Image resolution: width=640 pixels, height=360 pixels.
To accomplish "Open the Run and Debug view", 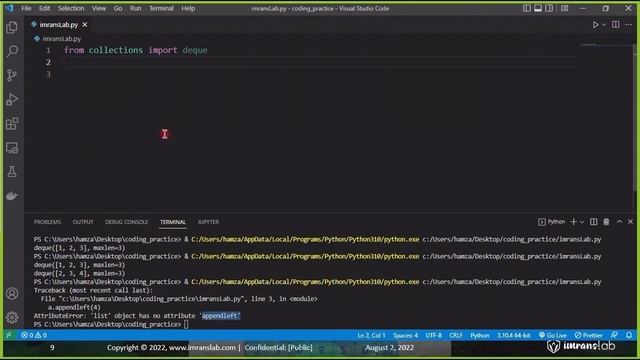I will tap(12, 100).
